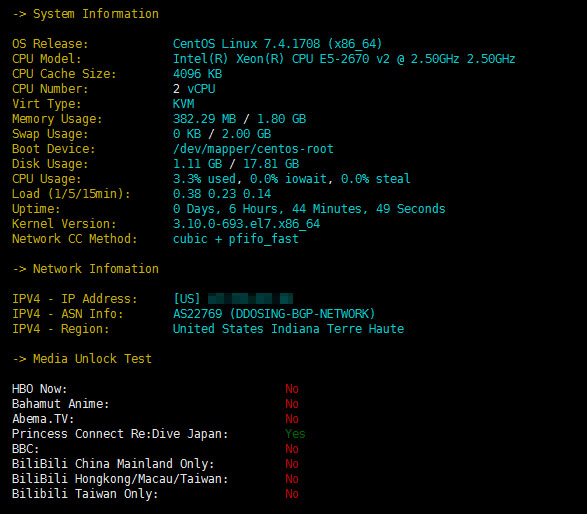Select the Intel Xeon E5-2670 v2 CPU model text
The image size is (587, 514).
[x=344, y=59]
